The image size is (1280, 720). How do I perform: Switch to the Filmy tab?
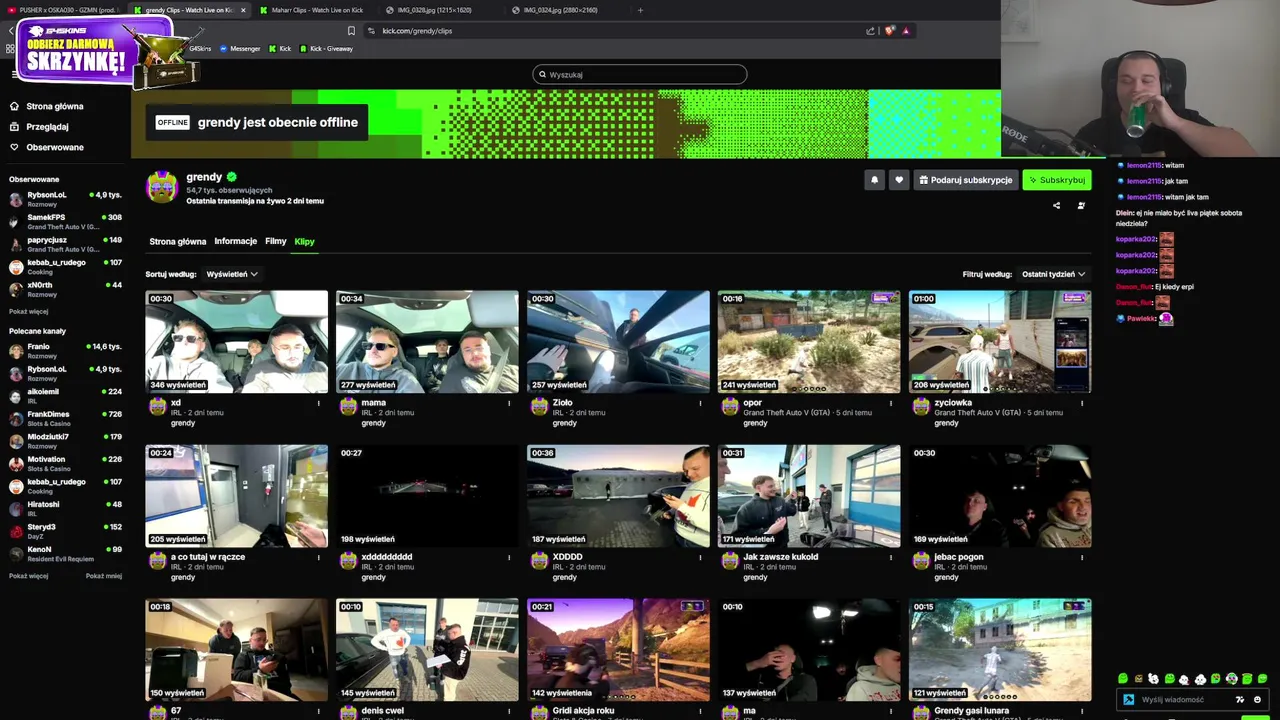[x=275, y=241]
